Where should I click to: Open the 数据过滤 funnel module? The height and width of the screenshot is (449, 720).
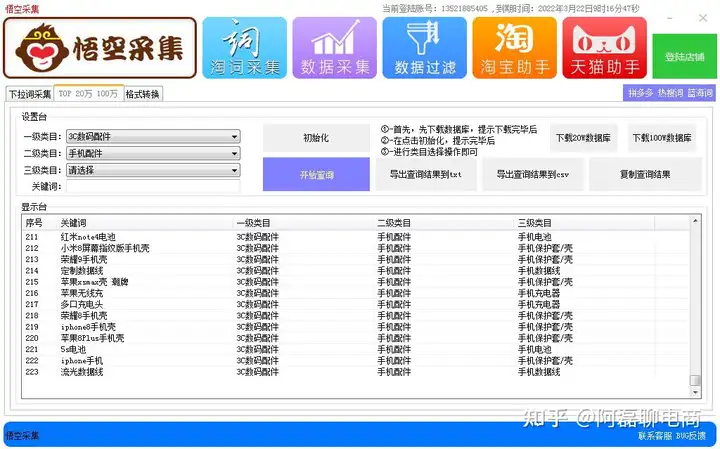[424, 48]
